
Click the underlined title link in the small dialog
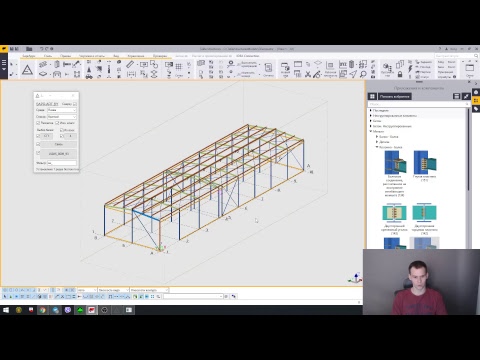click(x=47, y=104)
